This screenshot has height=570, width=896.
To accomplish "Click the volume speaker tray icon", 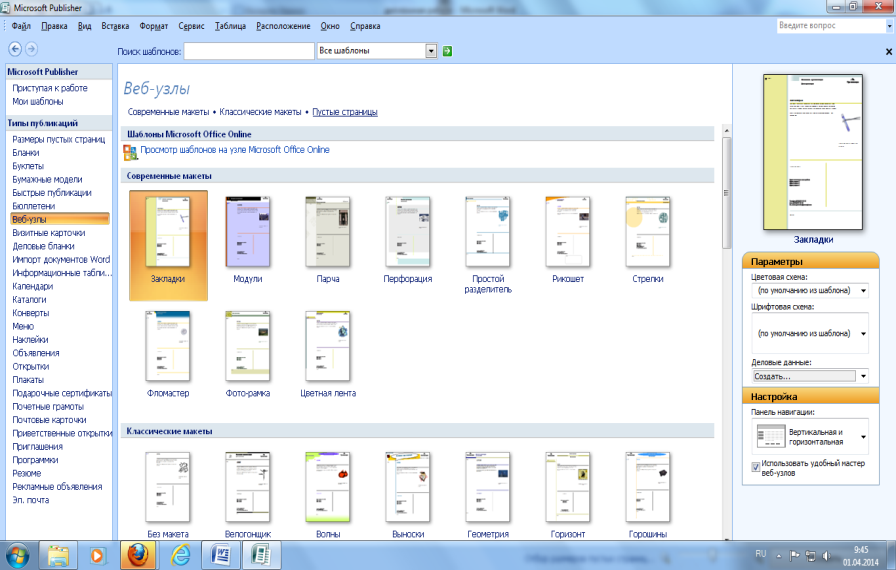I will (826, 555).
